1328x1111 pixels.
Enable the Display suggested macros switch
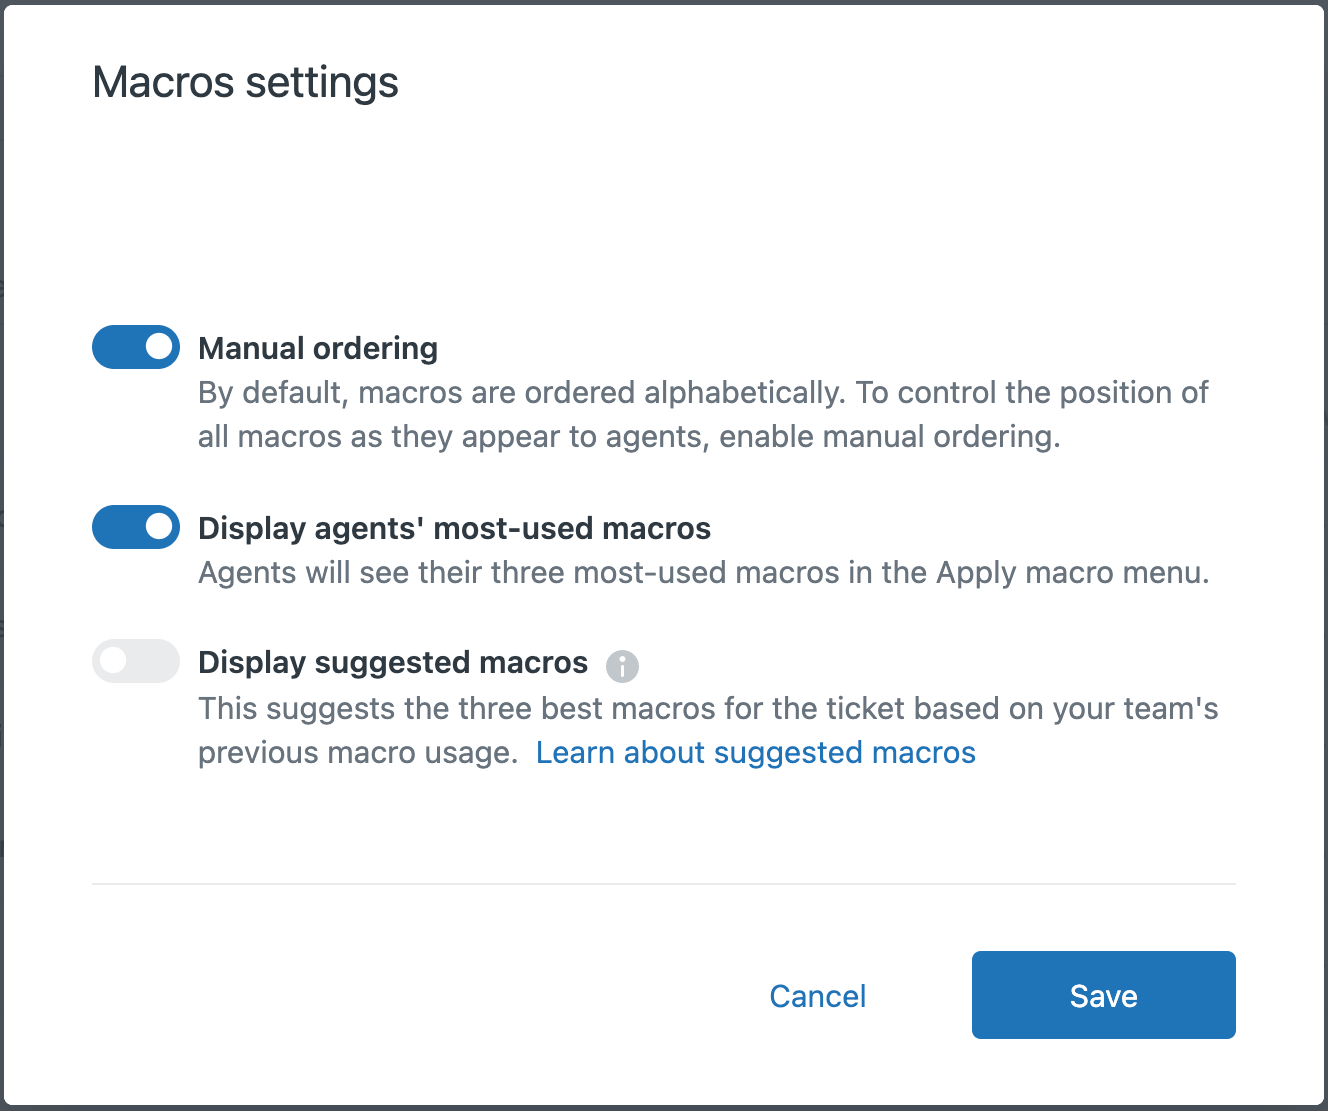[x=135, y=661]
